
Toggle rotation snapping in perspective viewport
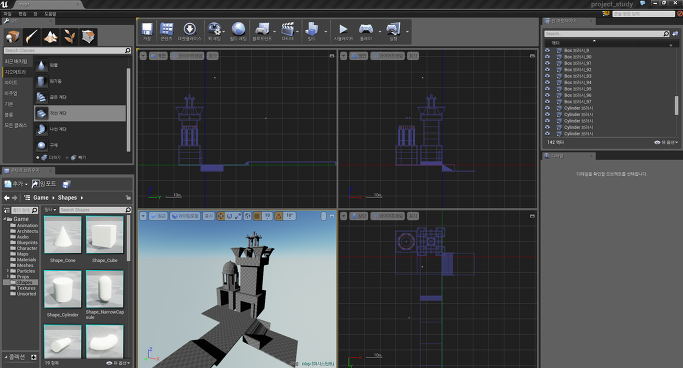278,216
